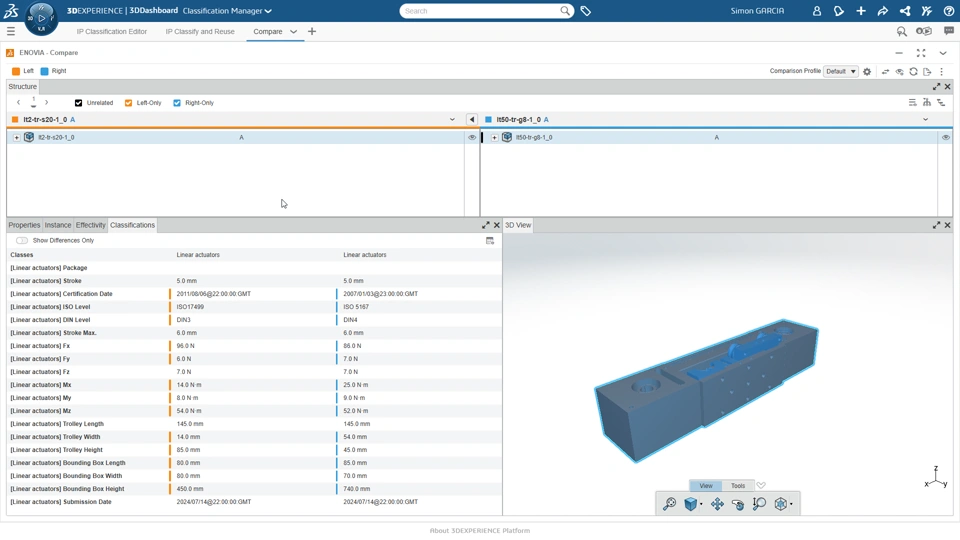Switch to IP Classify and Reuse tab
Image resolution: width=960 pixels, height=540 pixels.
click(x=200, y=32)
